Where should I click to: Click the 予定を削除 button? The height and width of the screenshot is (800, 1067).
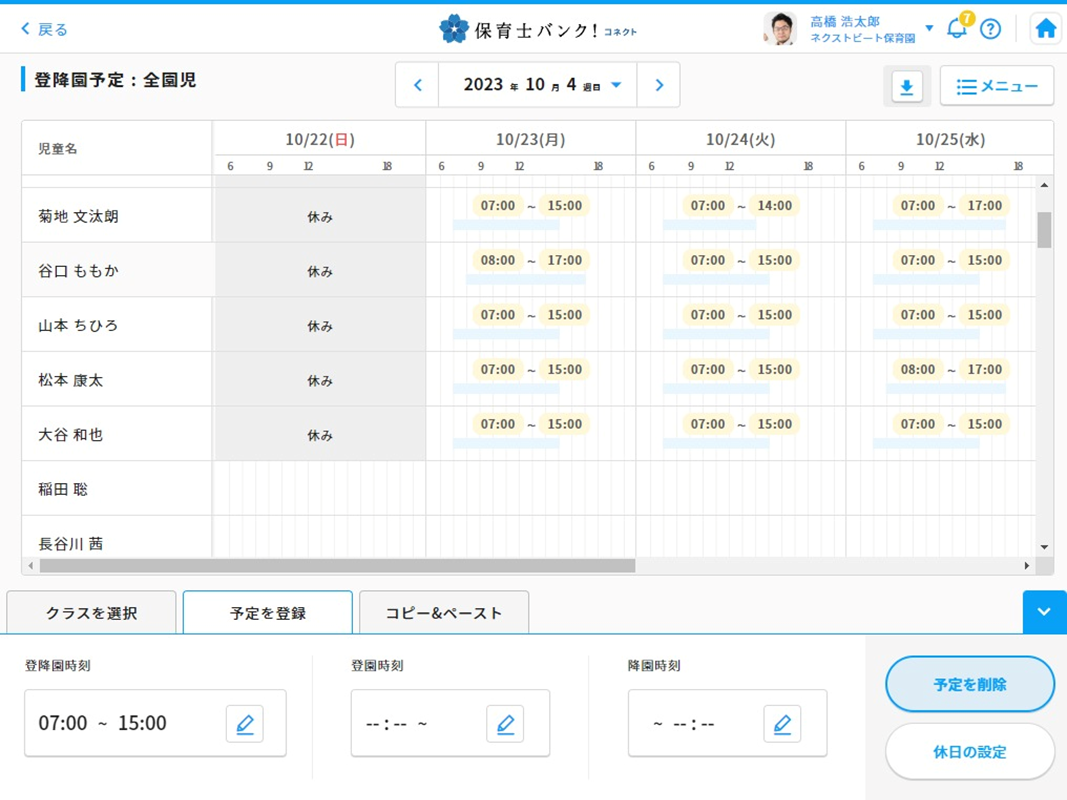[969, 685]
